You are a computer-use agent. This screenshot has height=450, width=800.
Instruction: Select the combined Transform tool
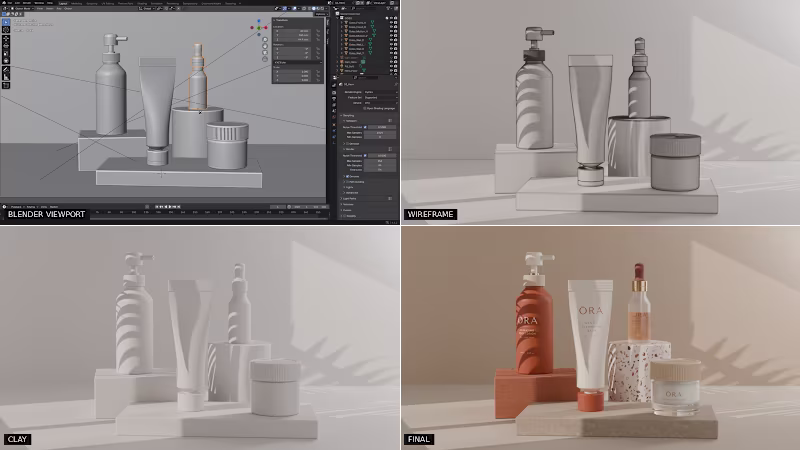(6, 61)
